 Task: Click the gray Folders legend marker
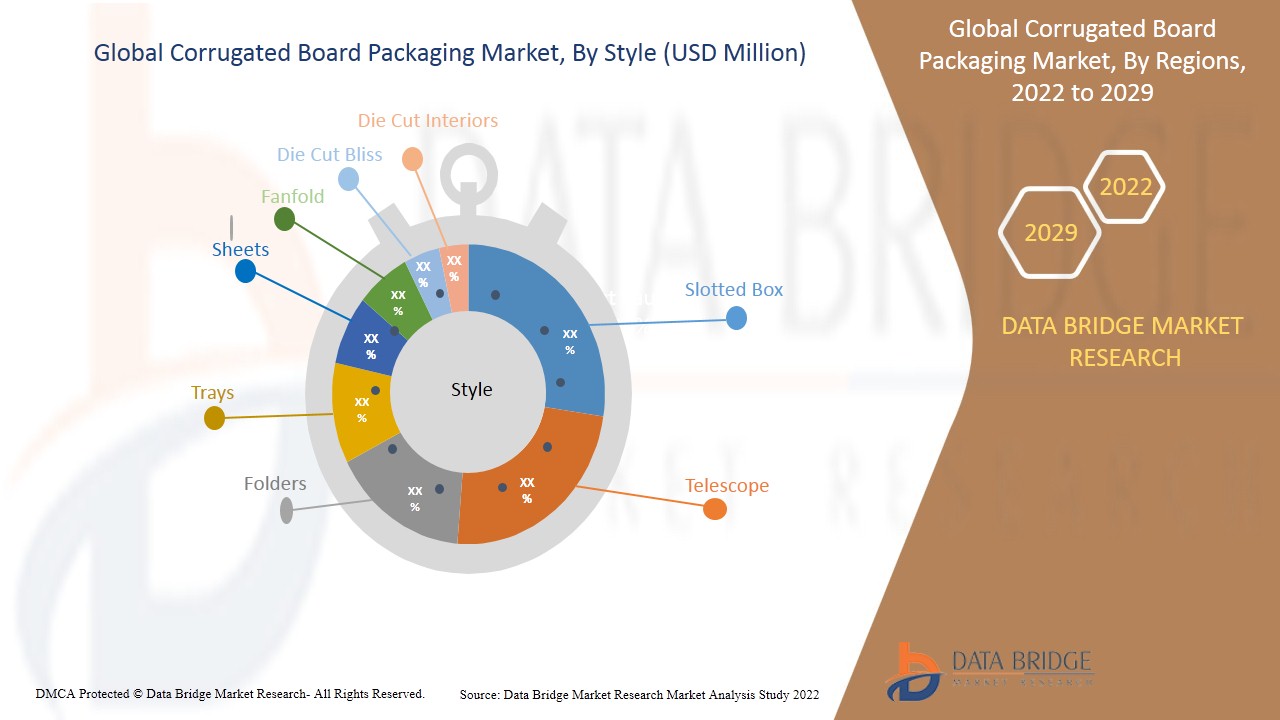(287, 511)
